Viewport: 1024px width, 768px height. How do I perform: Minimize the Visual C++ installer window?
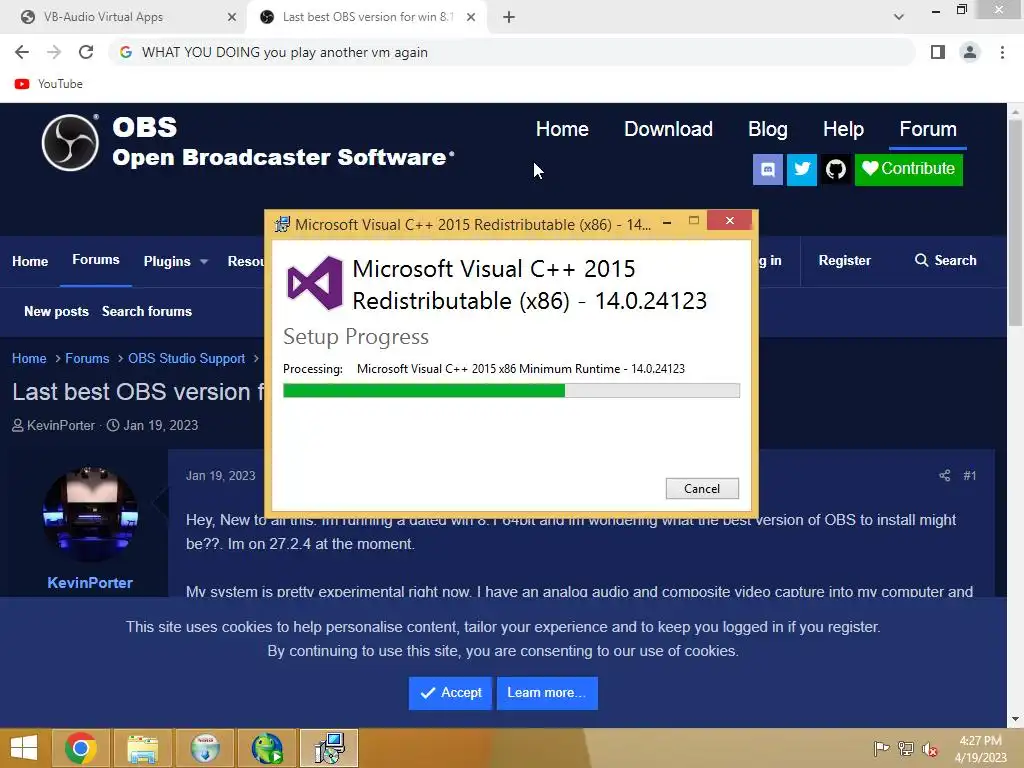[x=667, y=223]
